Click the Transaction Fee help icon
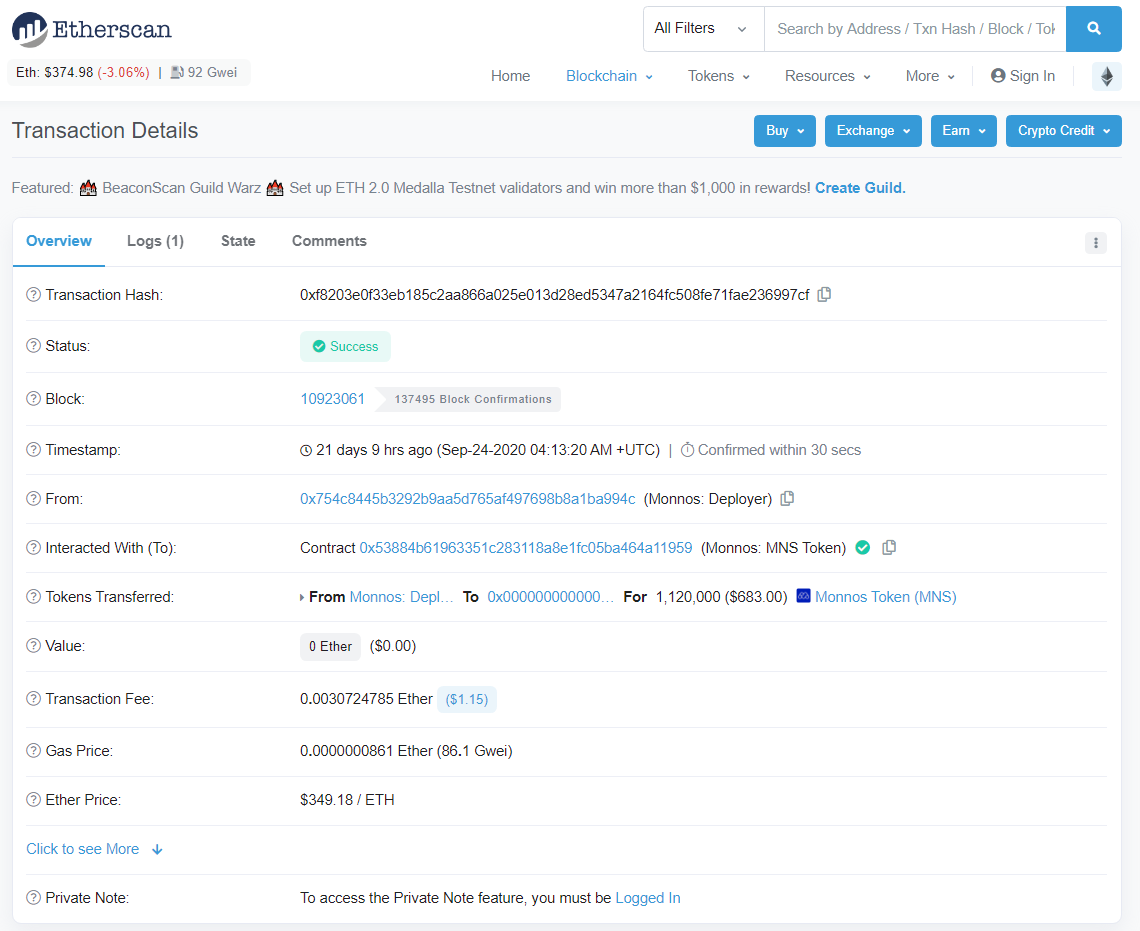 33,698
